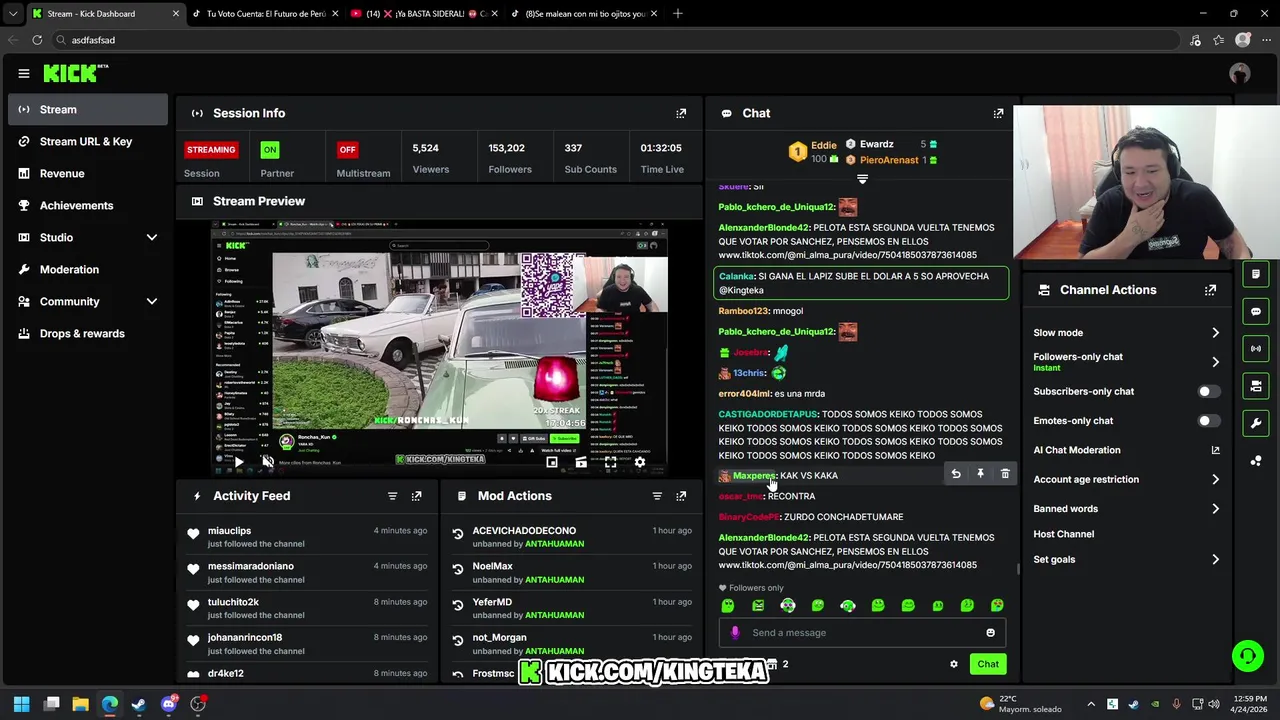Toggle the wrench icon in right rail
This screenshot has height=720, width=1280.
pyautogui.click(x=1256, y=423)
